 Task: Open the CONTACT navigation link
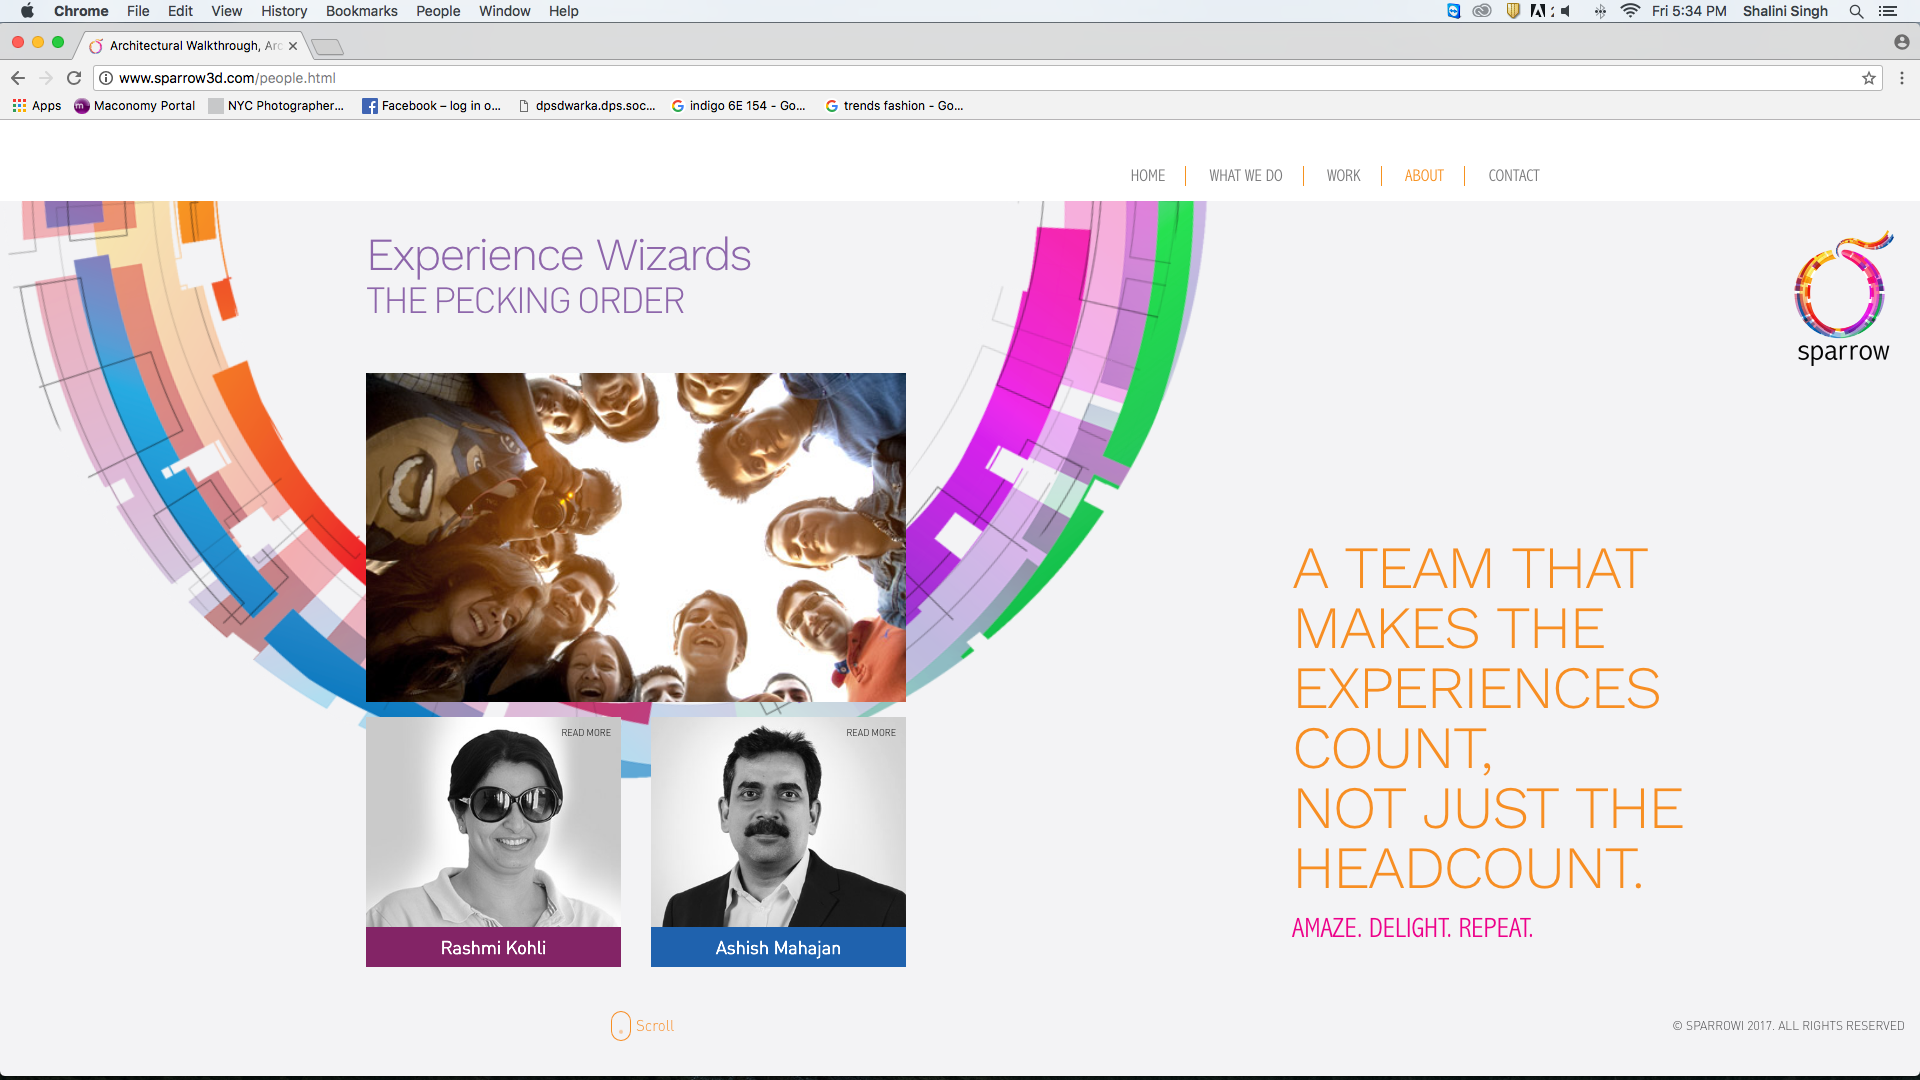[x=1513, y=176]
